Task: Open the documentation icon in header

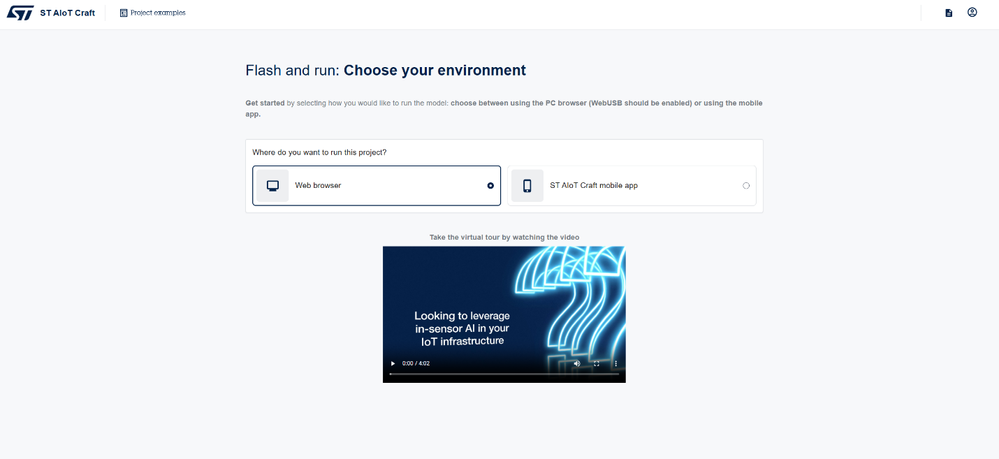Action: [x=949, y=13]
